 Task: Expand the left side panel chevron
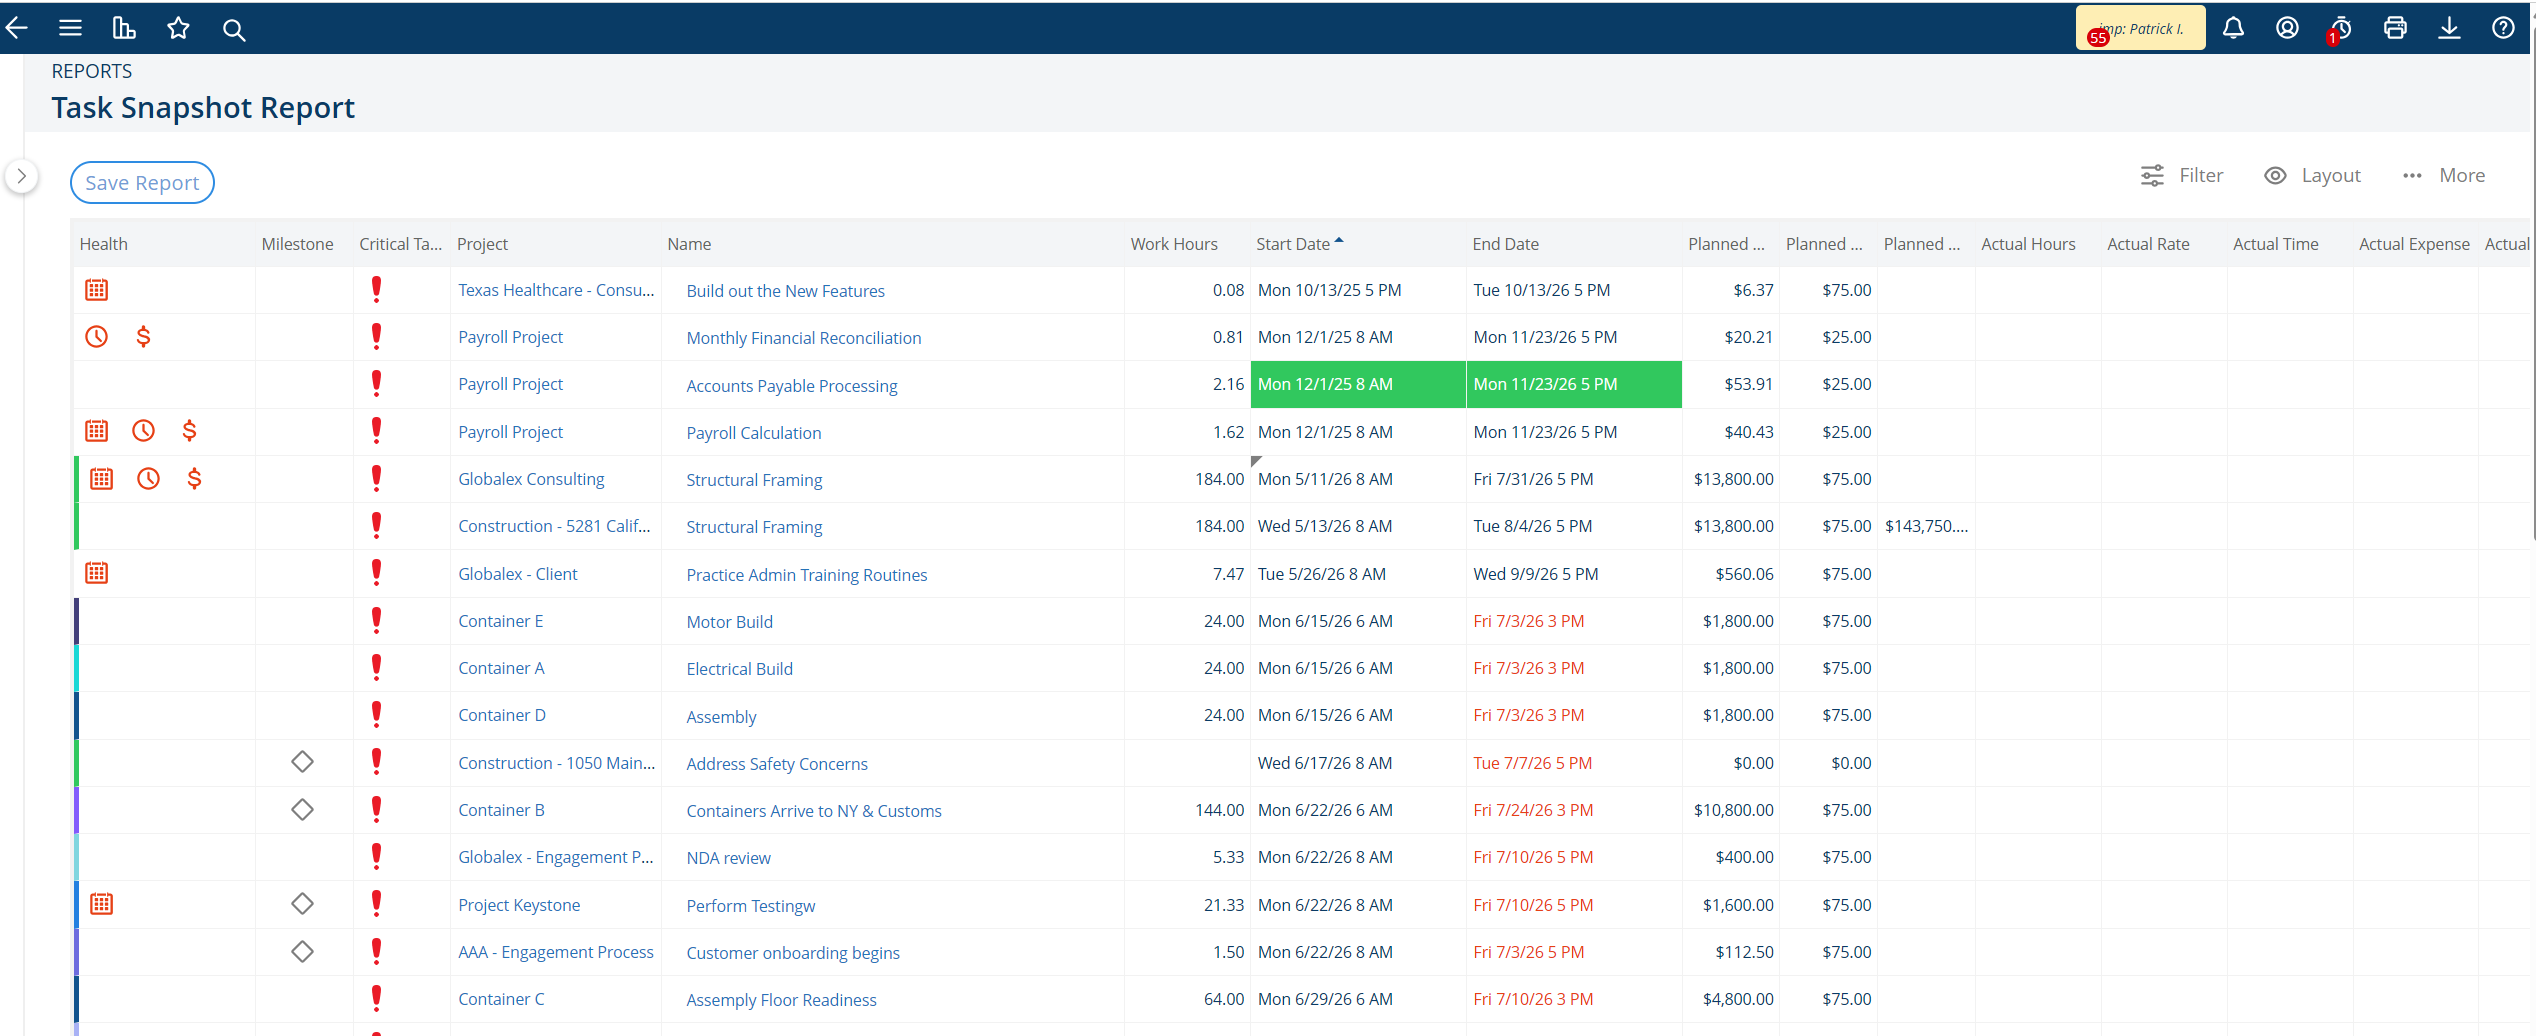click(x=21, y=176)
